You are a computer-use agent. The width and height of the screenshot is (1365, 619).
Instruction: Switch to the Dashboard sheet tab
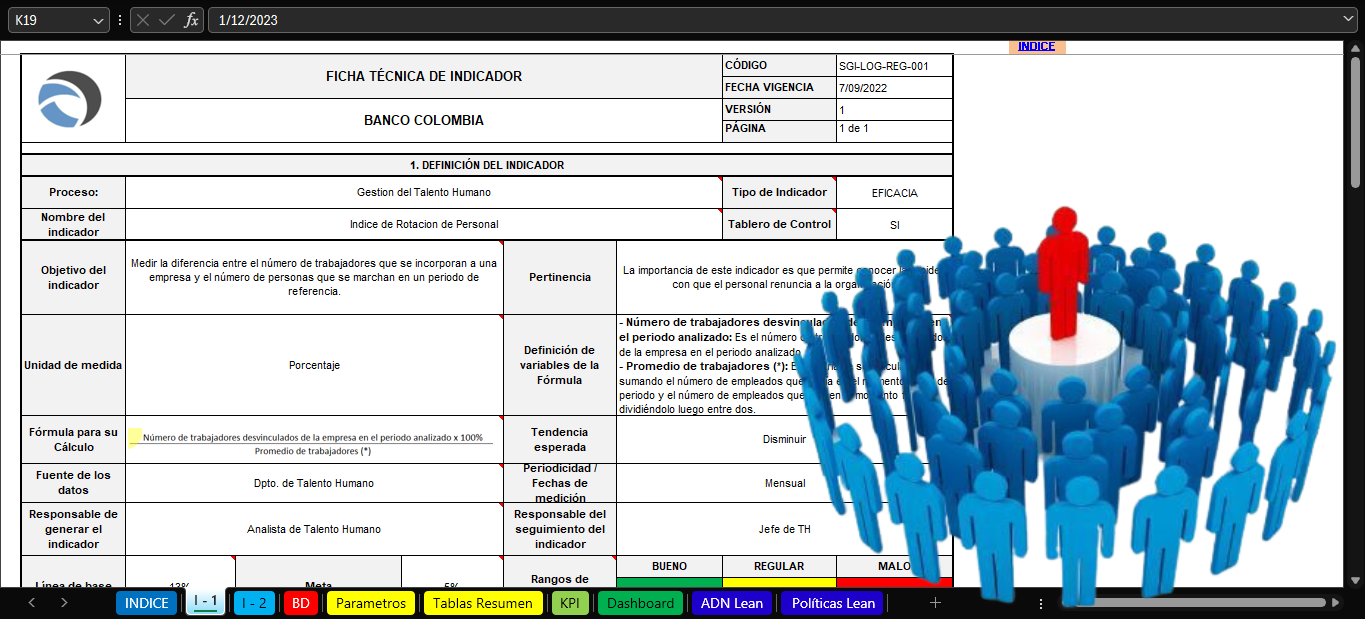[x=640, y=603]
